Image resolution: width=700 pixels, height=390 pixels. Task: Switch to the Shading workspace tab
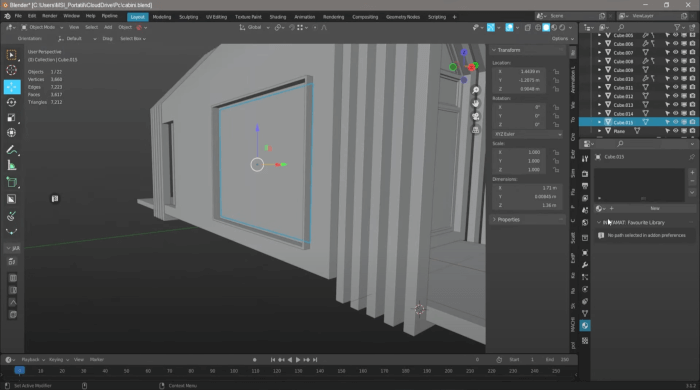point(278,17)
